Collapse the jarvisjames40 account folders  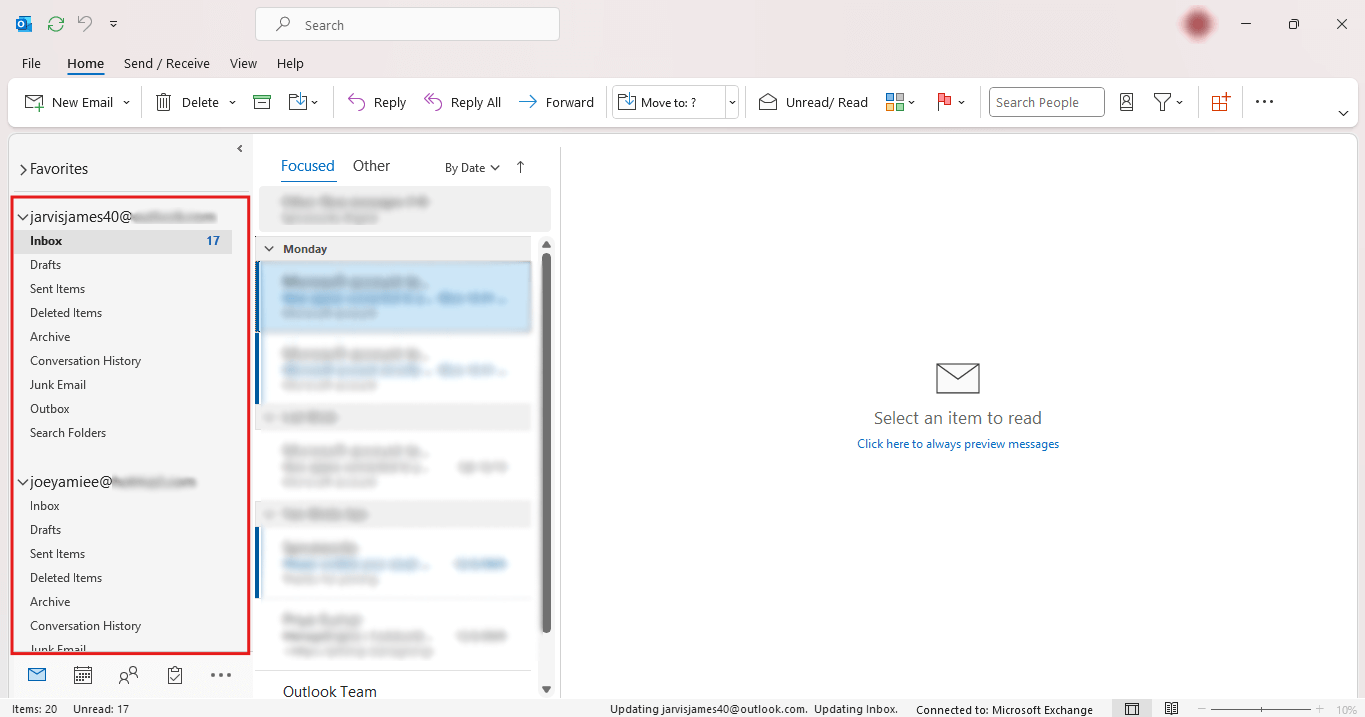(x=23, y=217)
